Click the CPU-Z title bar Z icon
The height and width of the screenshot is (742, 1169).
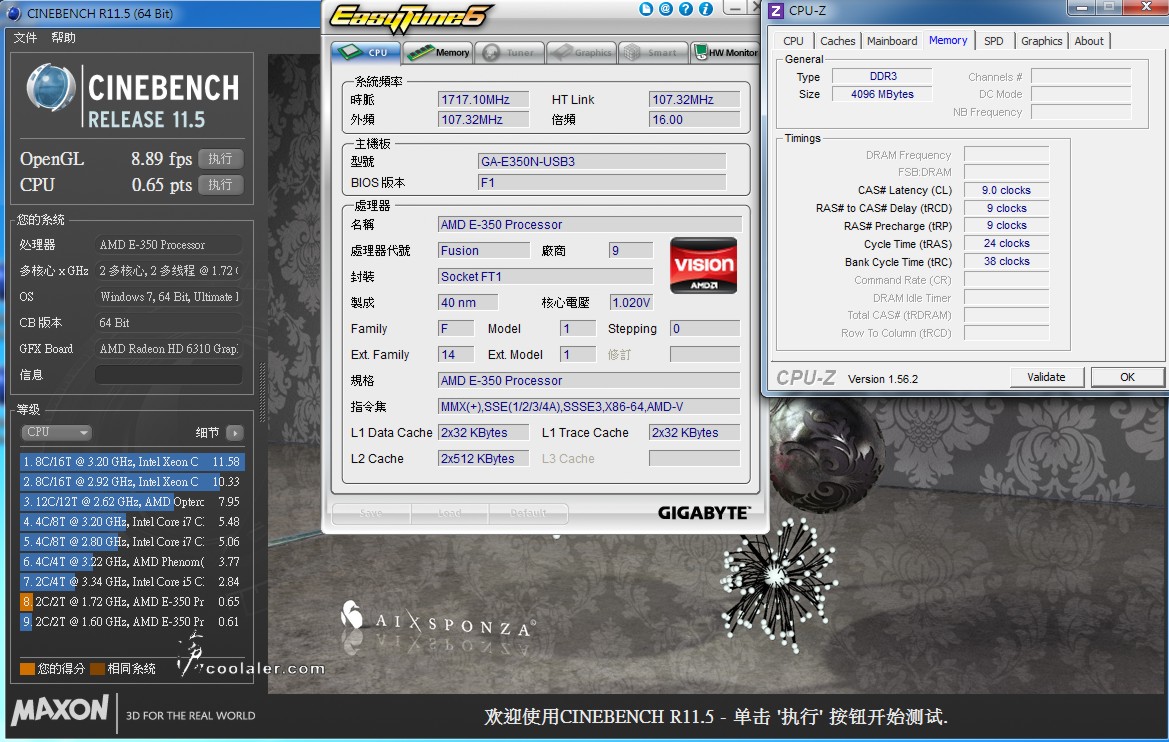(x=775, y=10)
